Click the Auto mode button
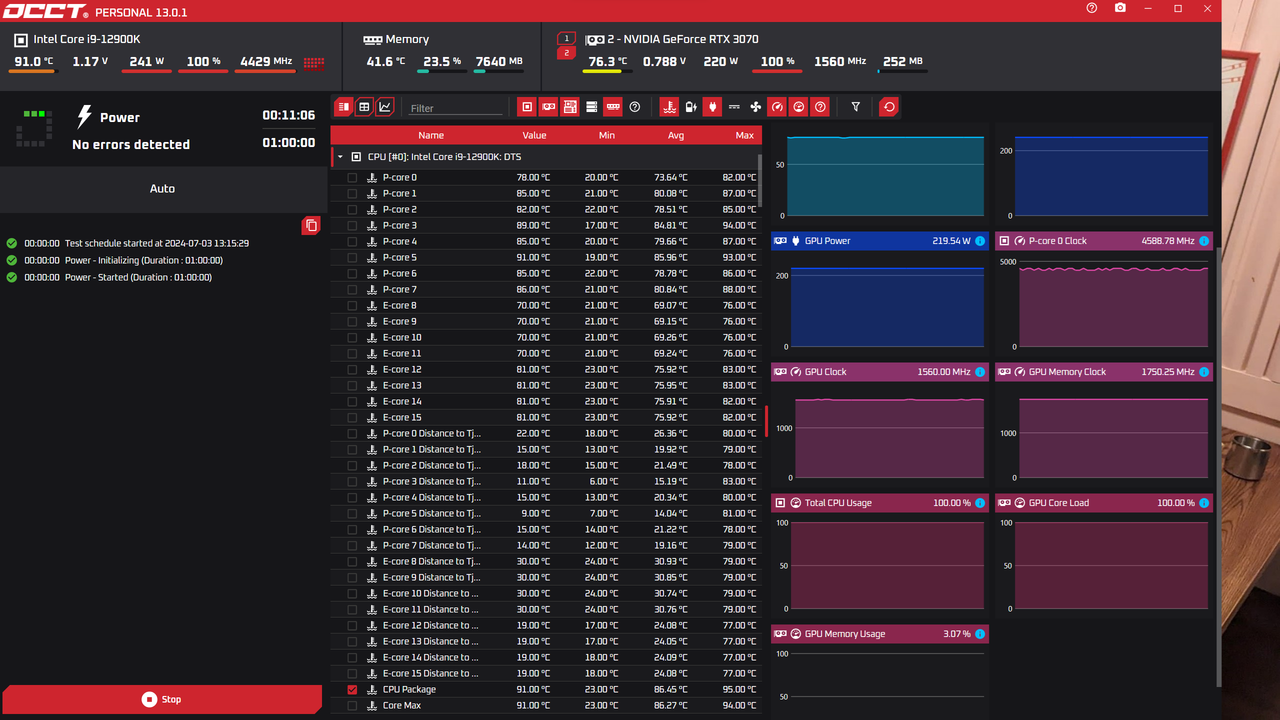The image size is (1280, 720). [x=162, y=189]
